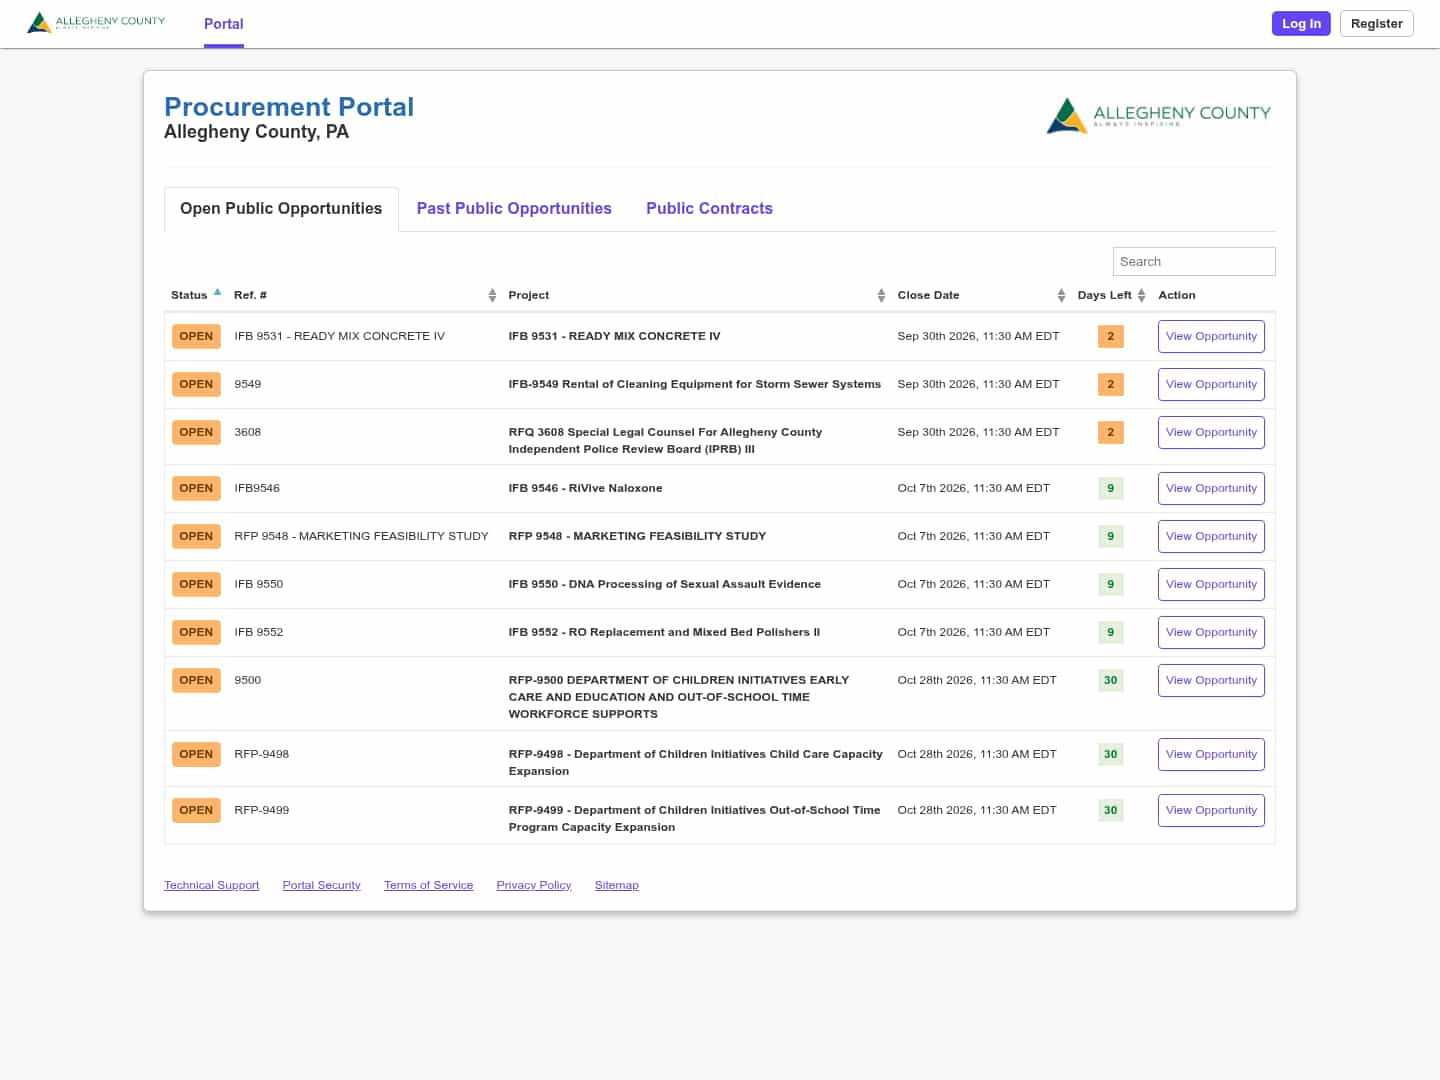The height and width of the screenshot is (1080, 1440).
Task: Click the Register button
Action: coord(1376,23)
